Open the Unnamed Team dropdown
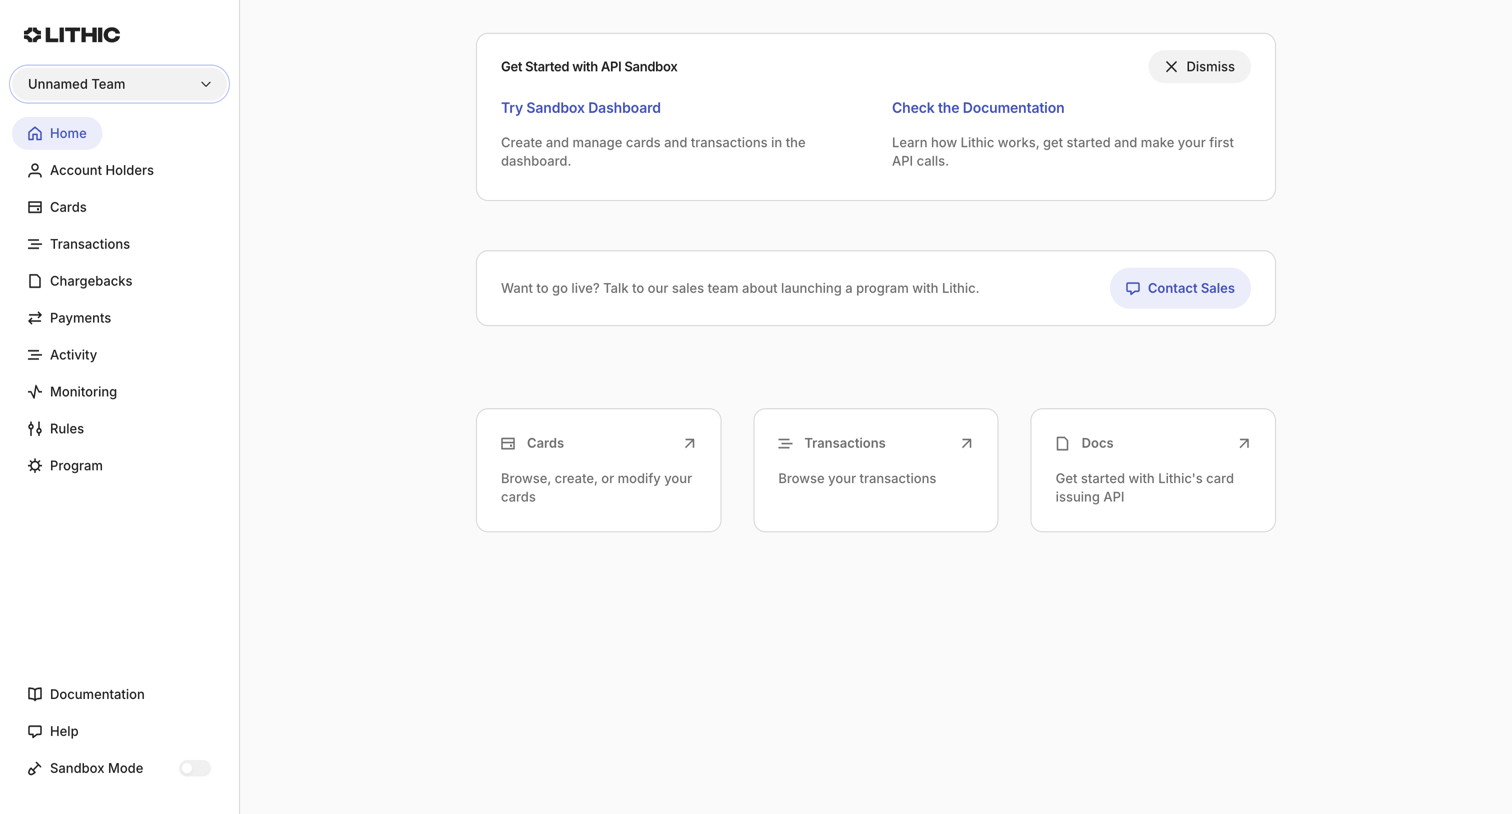1512x814 pixels. coord(119,84)
